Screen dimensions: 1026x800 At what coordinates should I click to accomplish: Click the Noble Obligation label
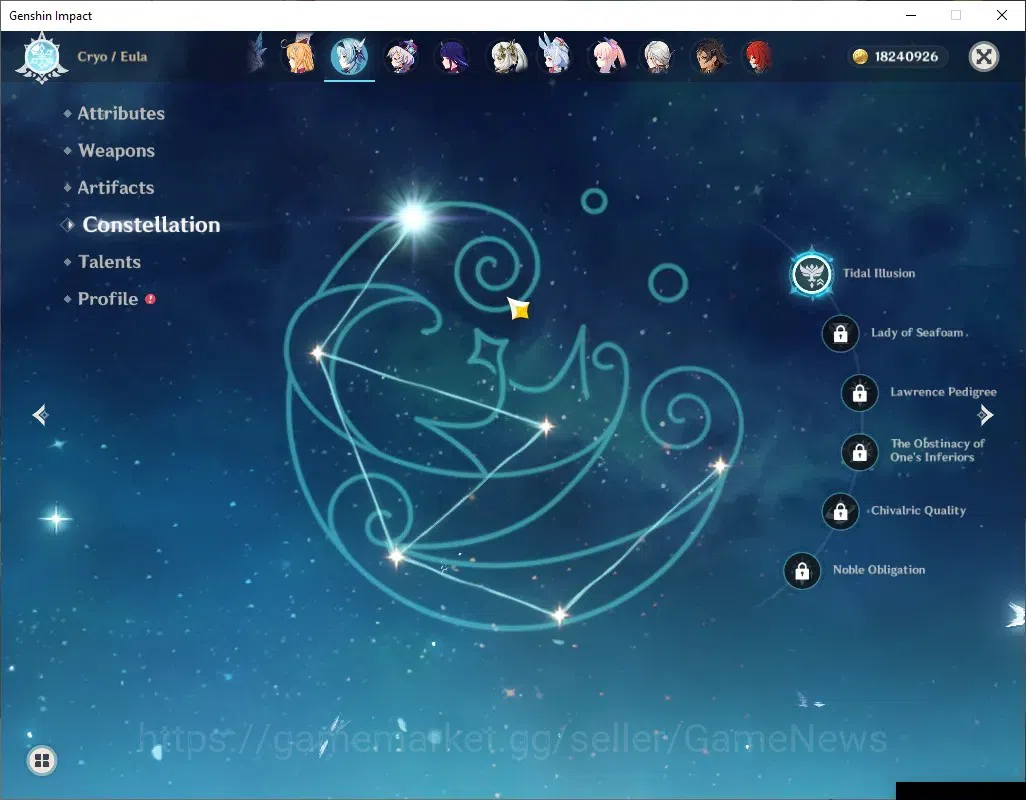click(x=879, y=570)
